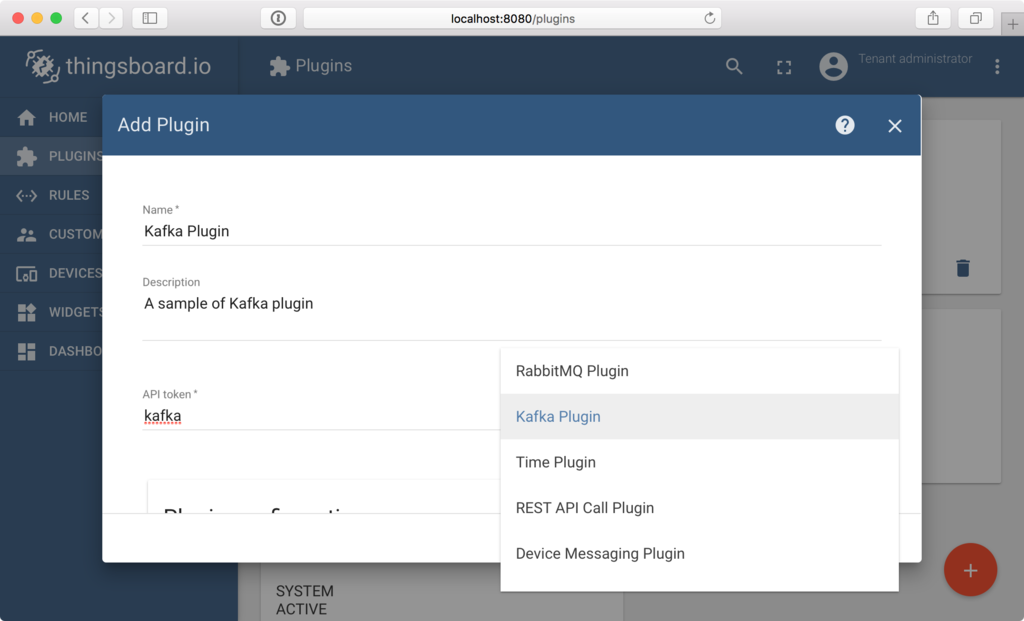Open Rules in sidebar
This screenshot has height=621, width=1024.
[51, 195]
